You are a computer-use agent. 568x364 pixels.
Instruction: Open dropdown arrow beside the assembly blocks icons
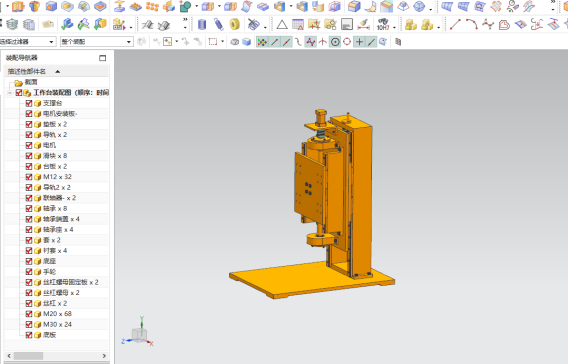[x=439, y=28]
